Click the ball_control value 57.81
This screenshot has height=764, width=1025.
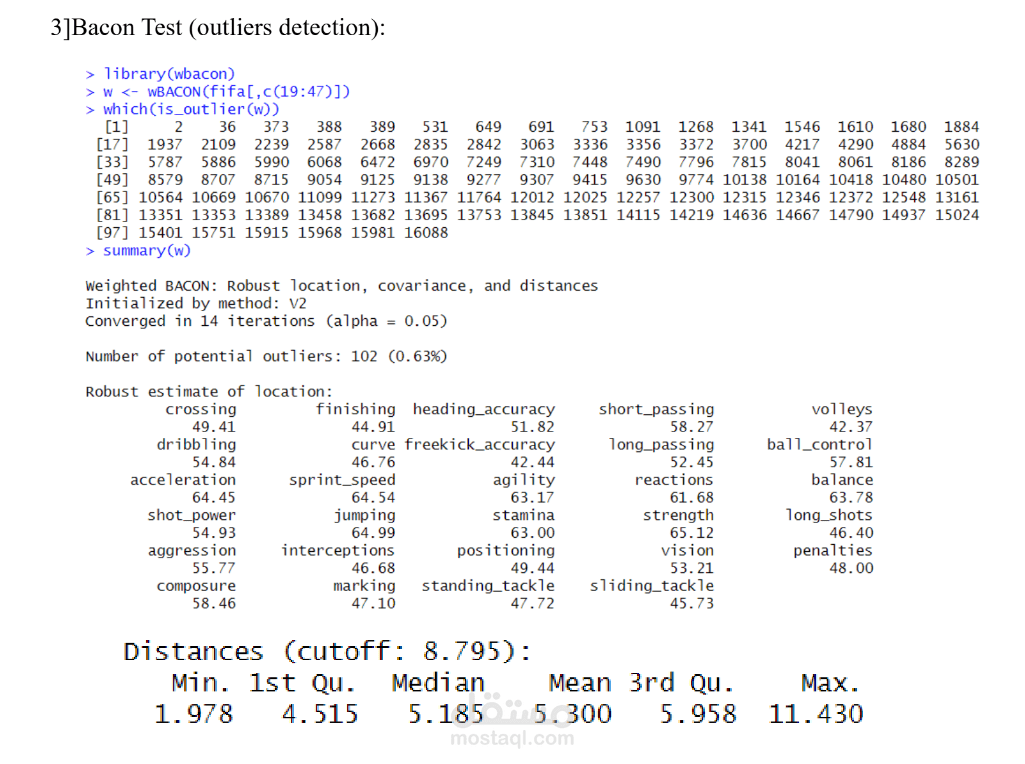851,462
